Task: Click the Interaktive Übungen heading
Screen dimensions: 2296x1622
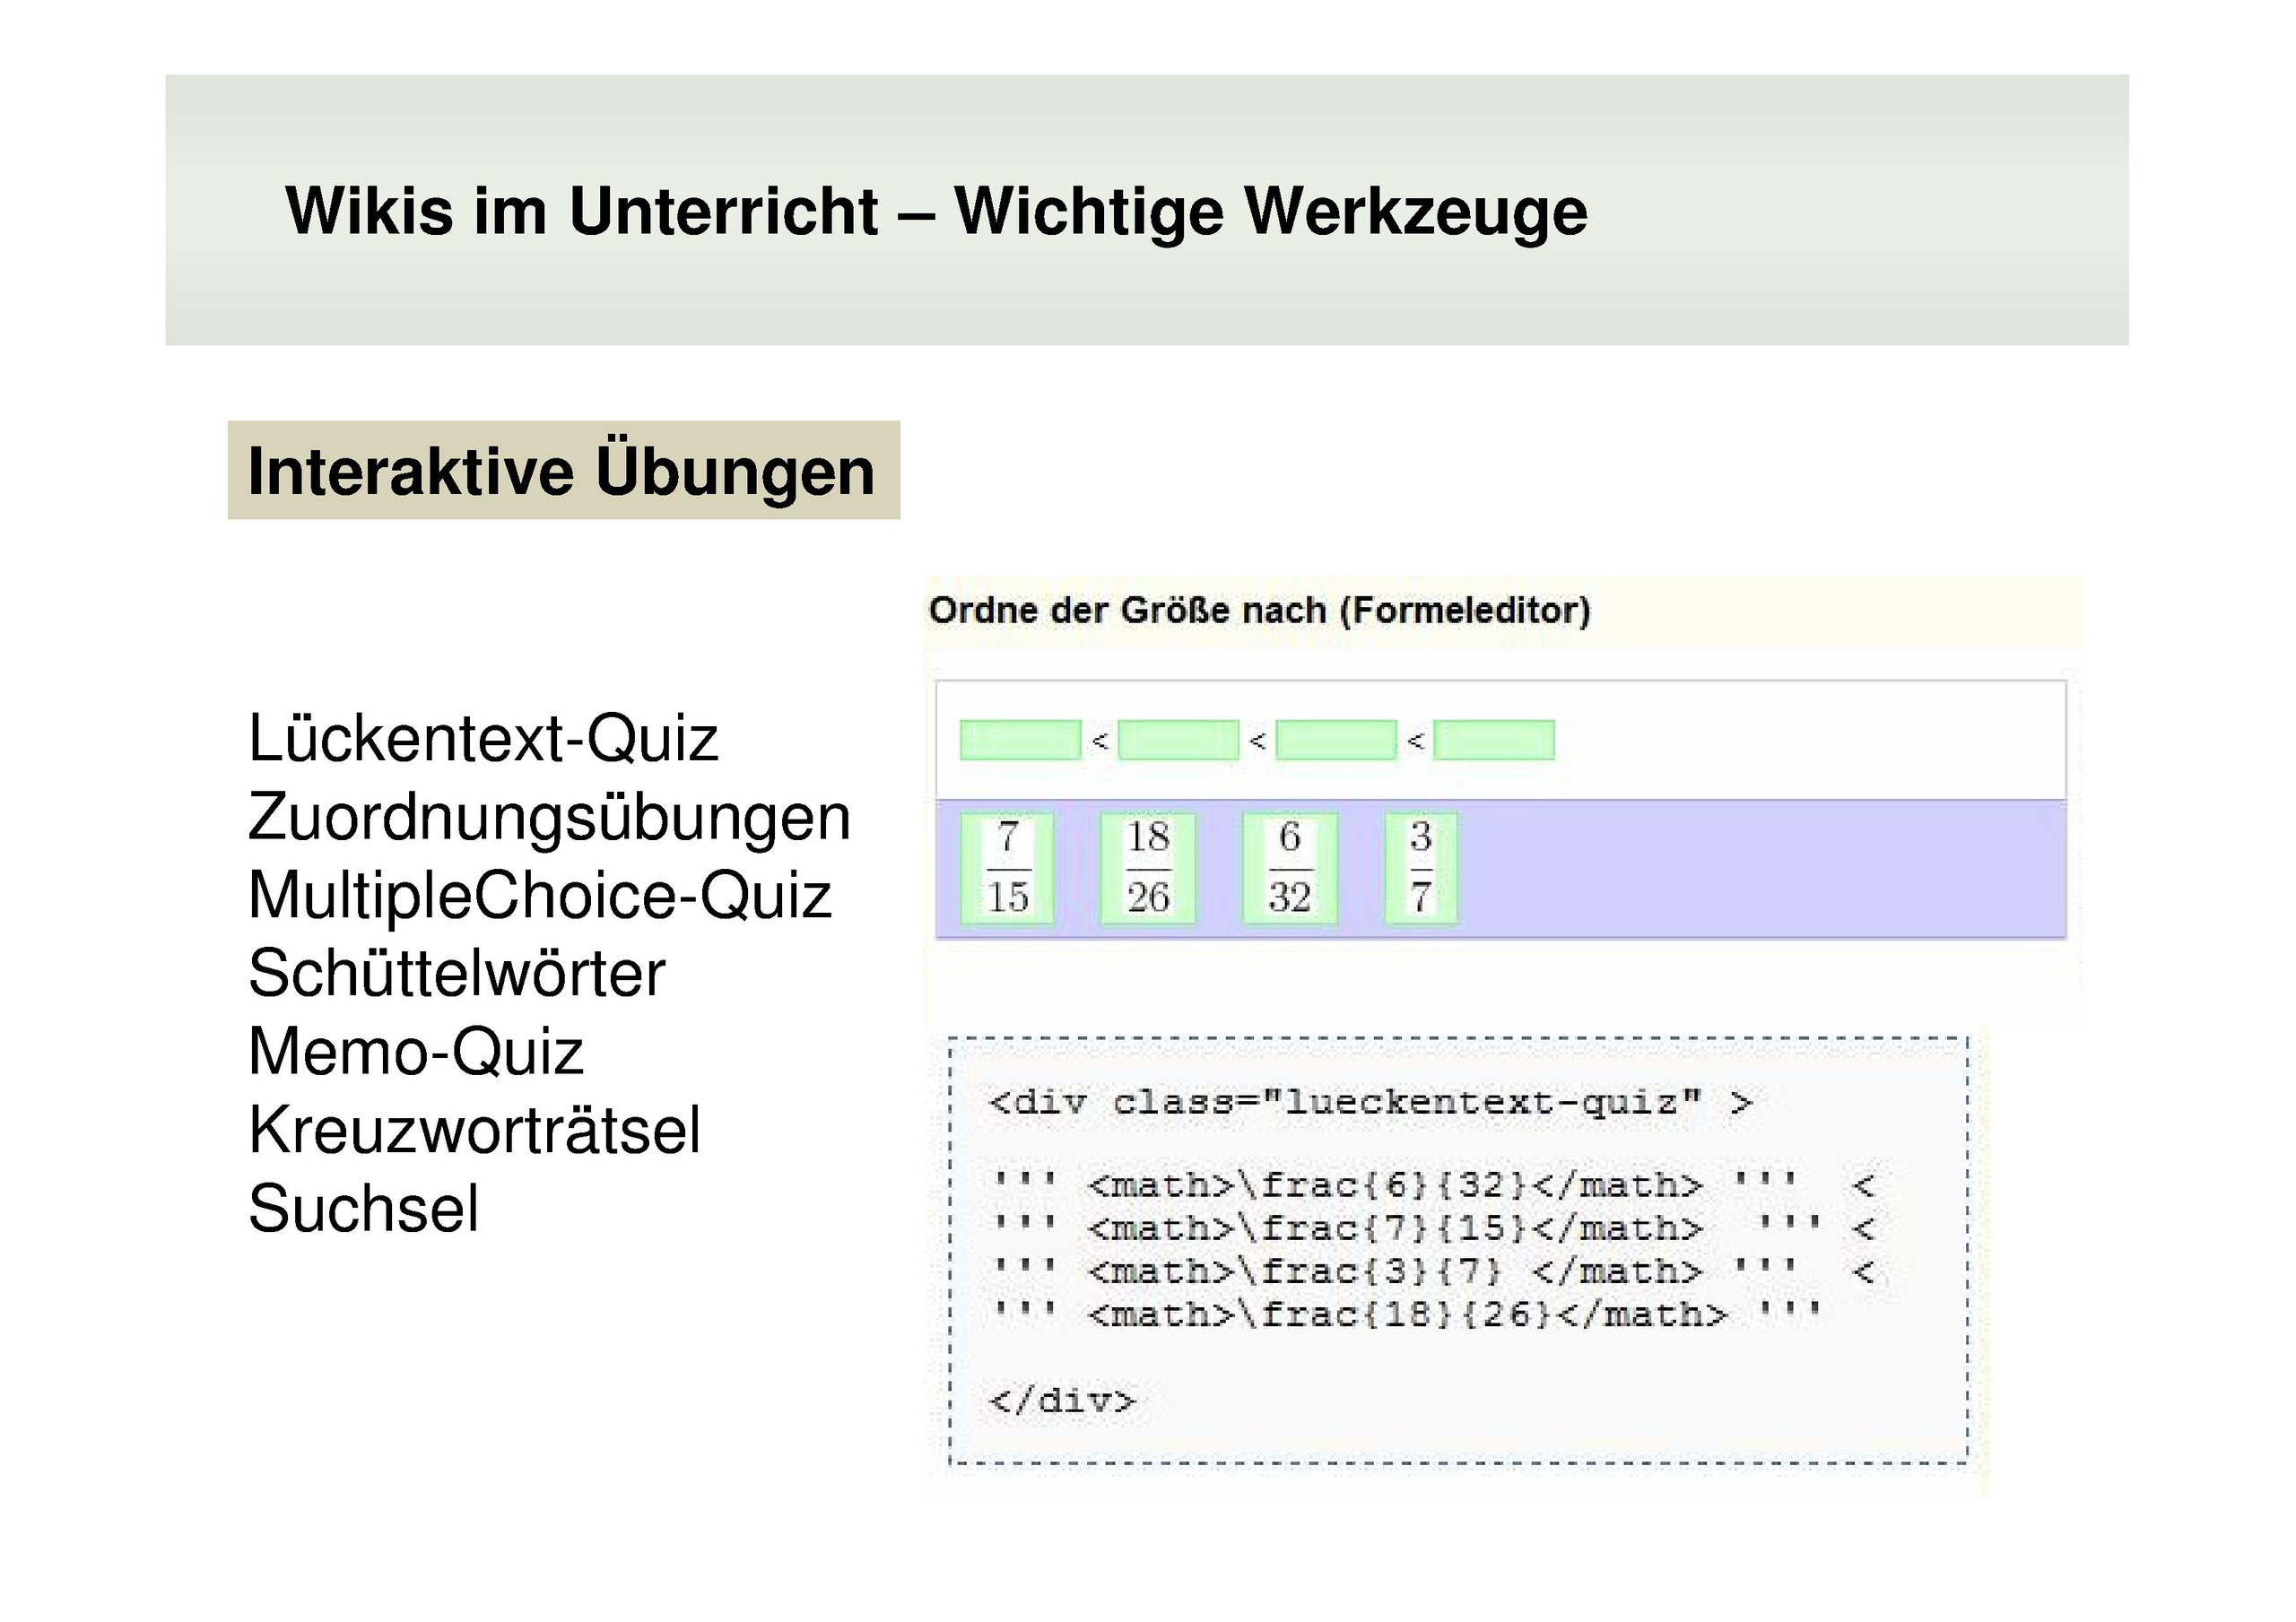Action: coord(562,471)
